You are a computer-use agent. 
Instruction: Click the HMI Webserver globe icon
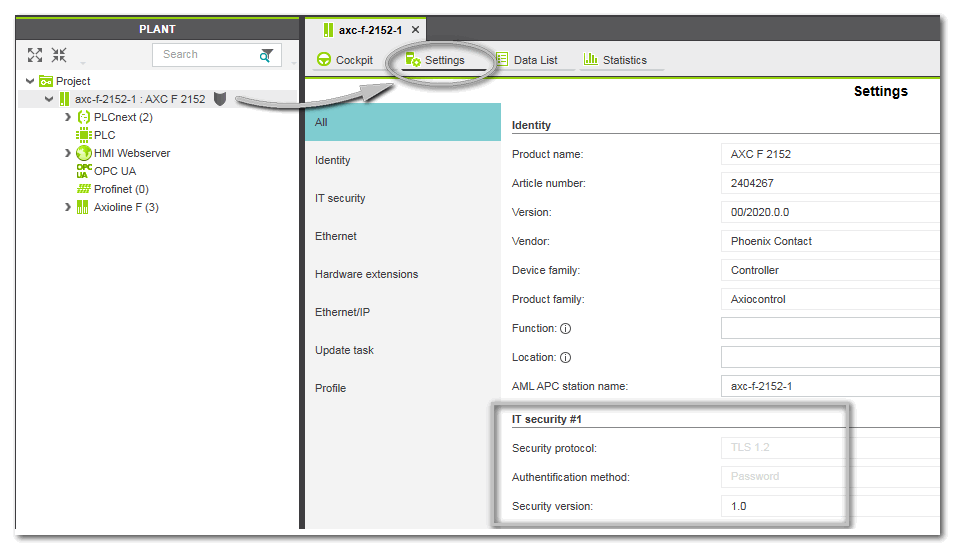point(84,153)
